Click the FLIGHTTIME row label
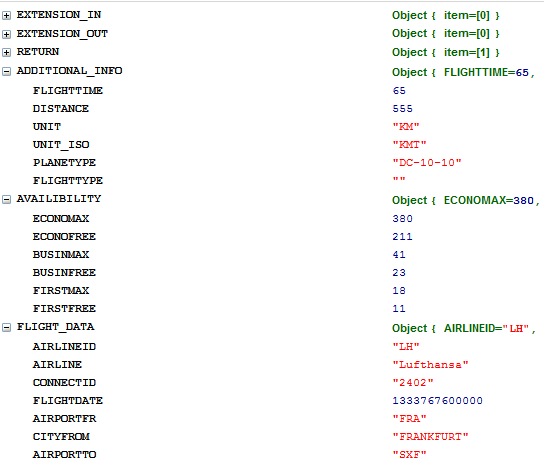544x463 pixels. (x=68, y=91)
